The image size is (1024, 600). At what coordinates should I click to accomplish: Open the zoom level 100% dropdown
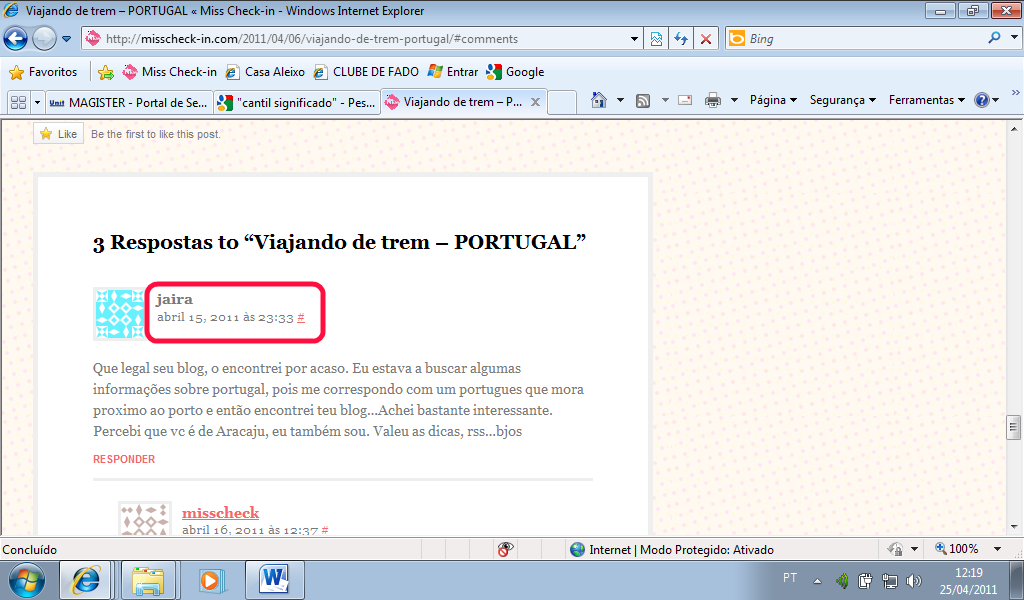(997, 549)
